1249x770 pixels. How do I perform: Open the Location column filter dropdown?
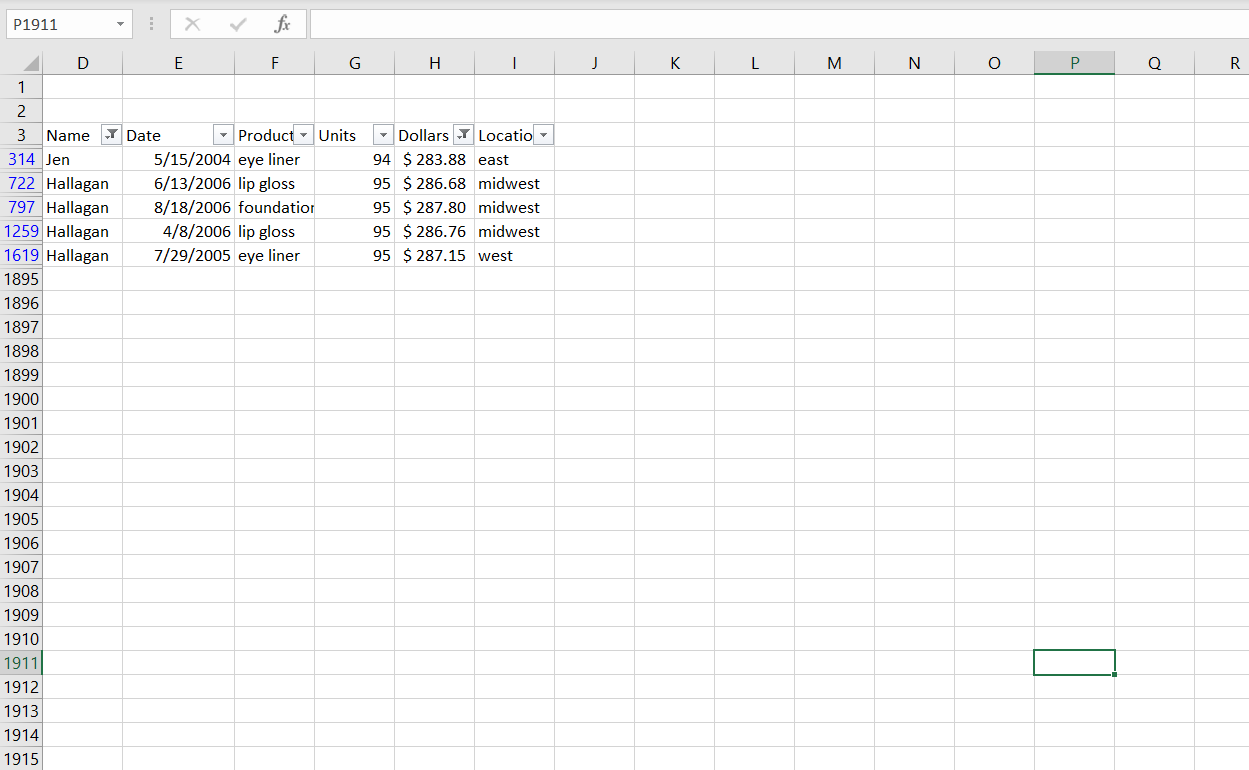(543, 134)
